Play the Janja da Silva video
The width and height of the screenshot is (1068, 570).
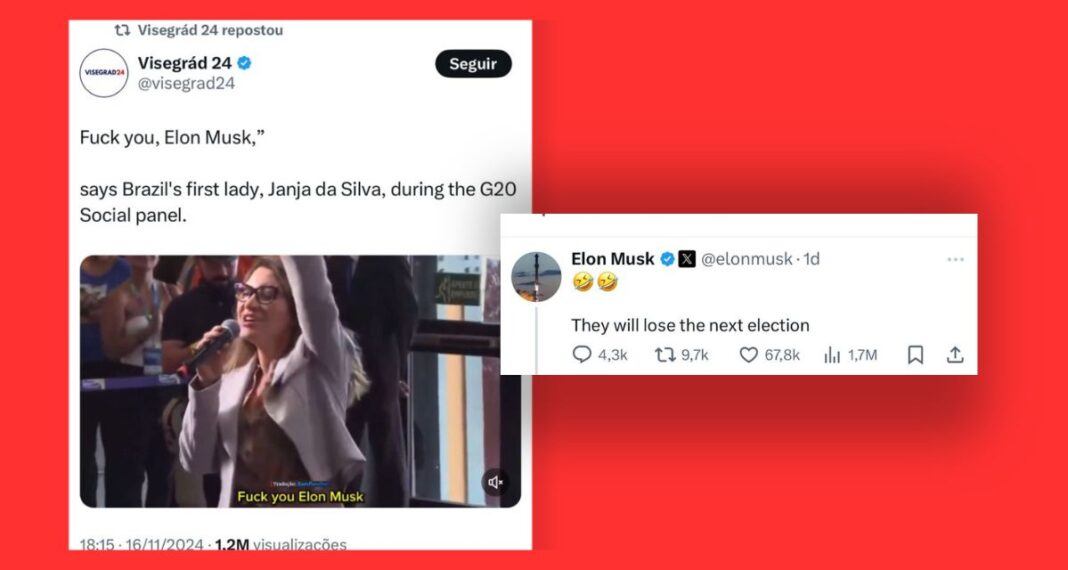point(300,381)
